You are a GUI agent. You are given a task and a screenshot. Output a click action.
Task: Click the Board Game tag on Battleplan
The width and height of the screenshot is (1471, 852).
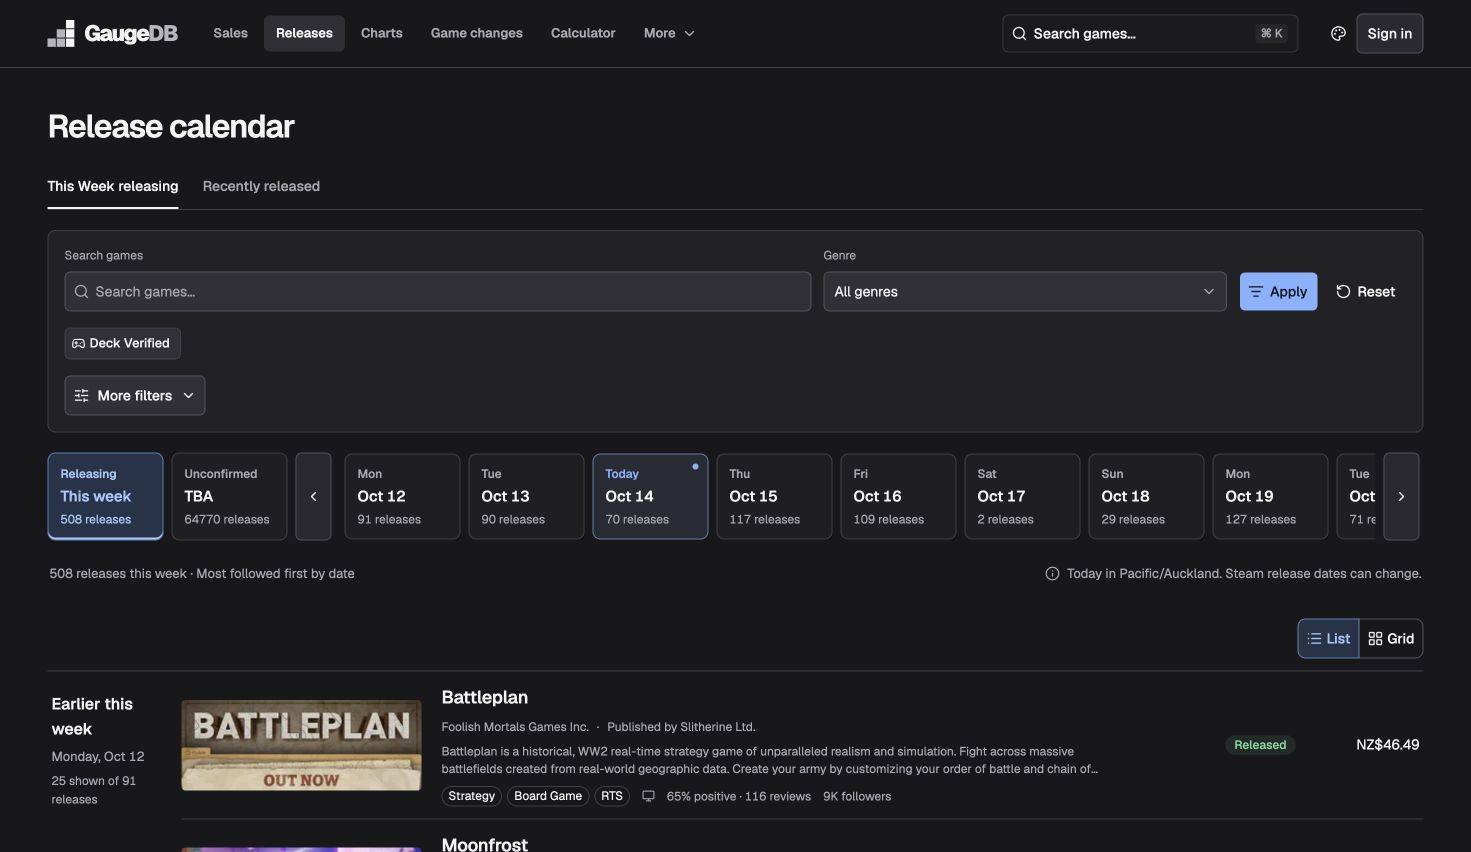pyautogui.click(x=548, y=796)
